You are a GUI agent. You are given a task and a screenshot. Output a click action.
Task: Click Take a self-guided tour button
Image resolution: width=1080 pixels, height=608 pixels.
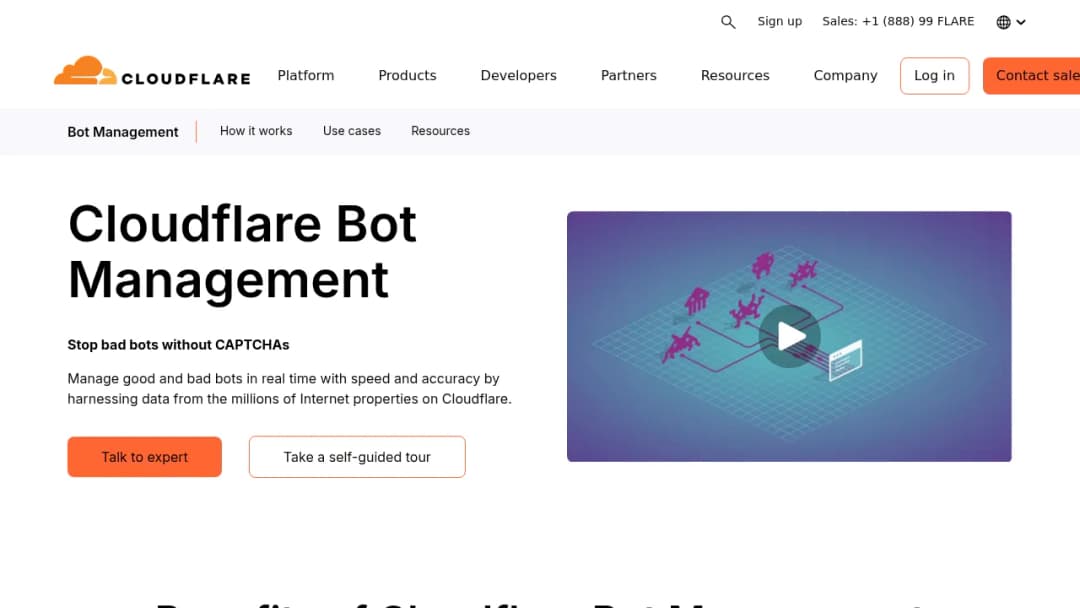[x=357, y=457]
